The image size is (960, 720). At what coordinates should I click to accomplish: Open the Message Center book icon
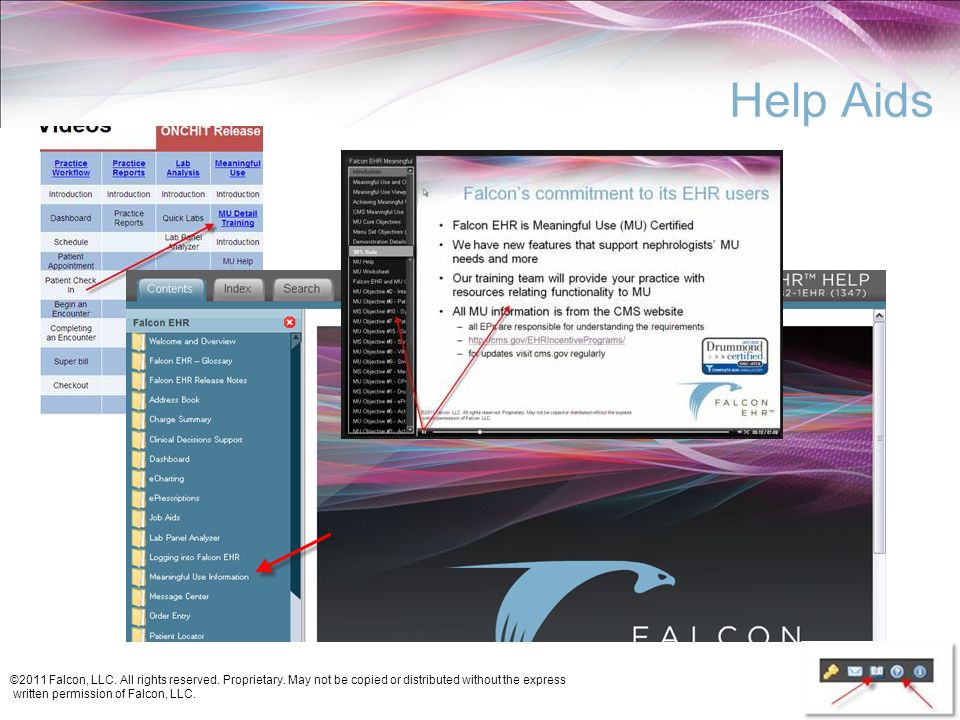(138, 596)
